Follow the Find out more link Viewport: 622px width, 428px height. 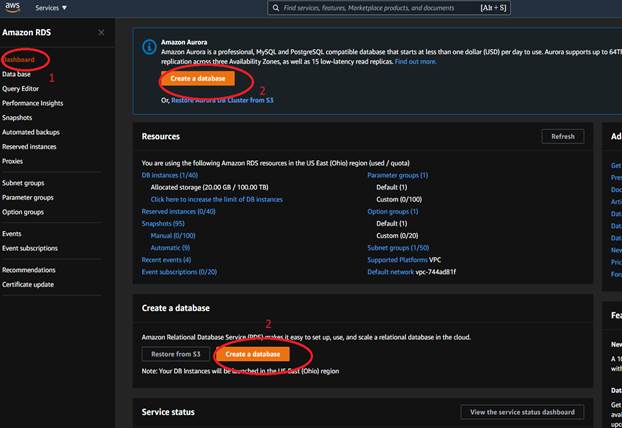click(416, 61)
